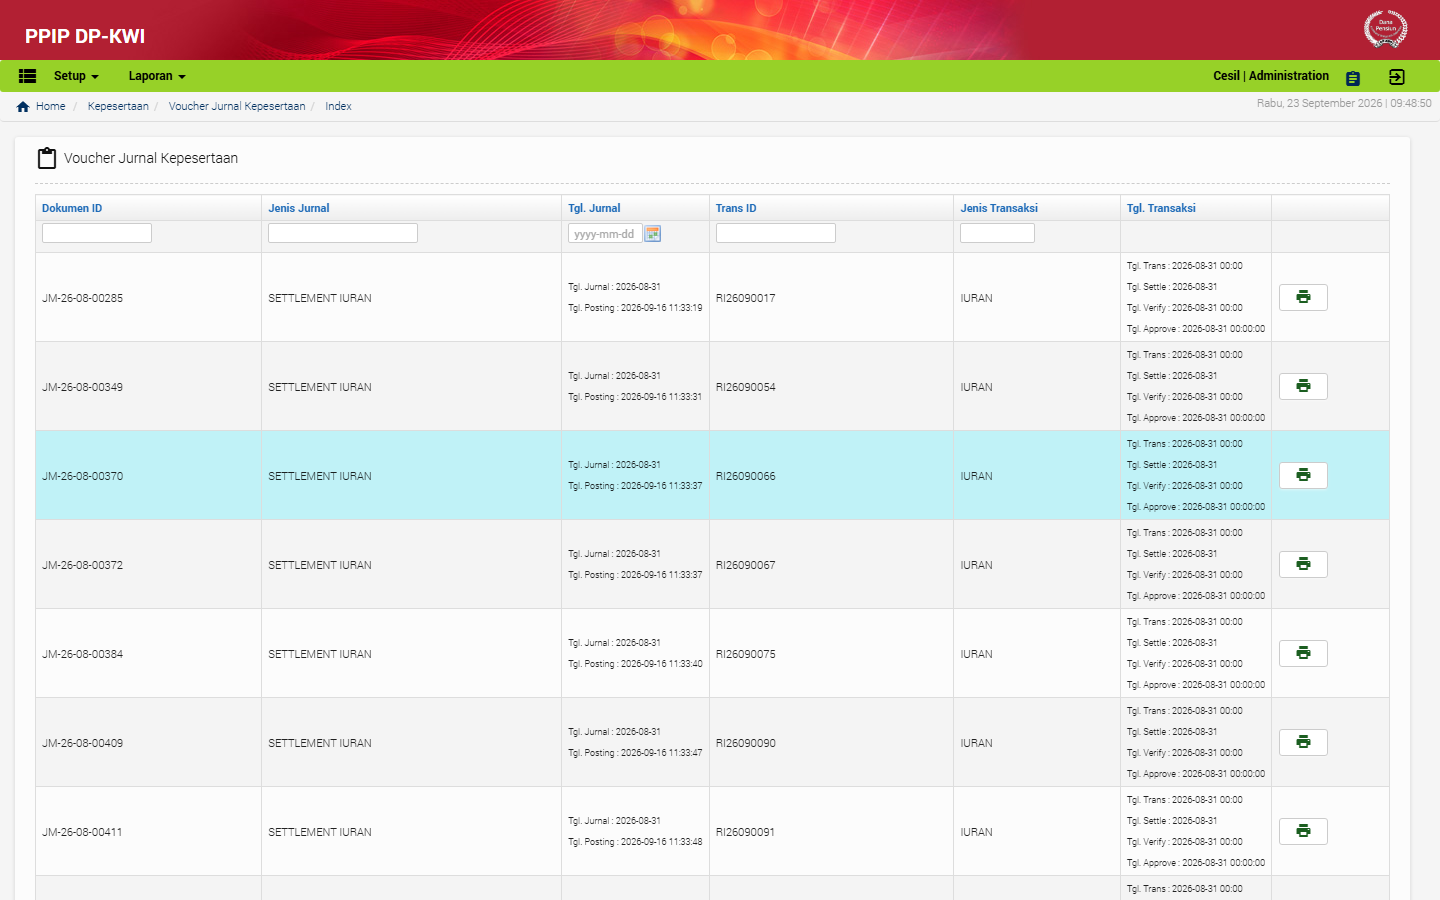Print voucher JM-26-08-00384
This screenshot has height=900, width=1440.
click(x=1303, y=653)
